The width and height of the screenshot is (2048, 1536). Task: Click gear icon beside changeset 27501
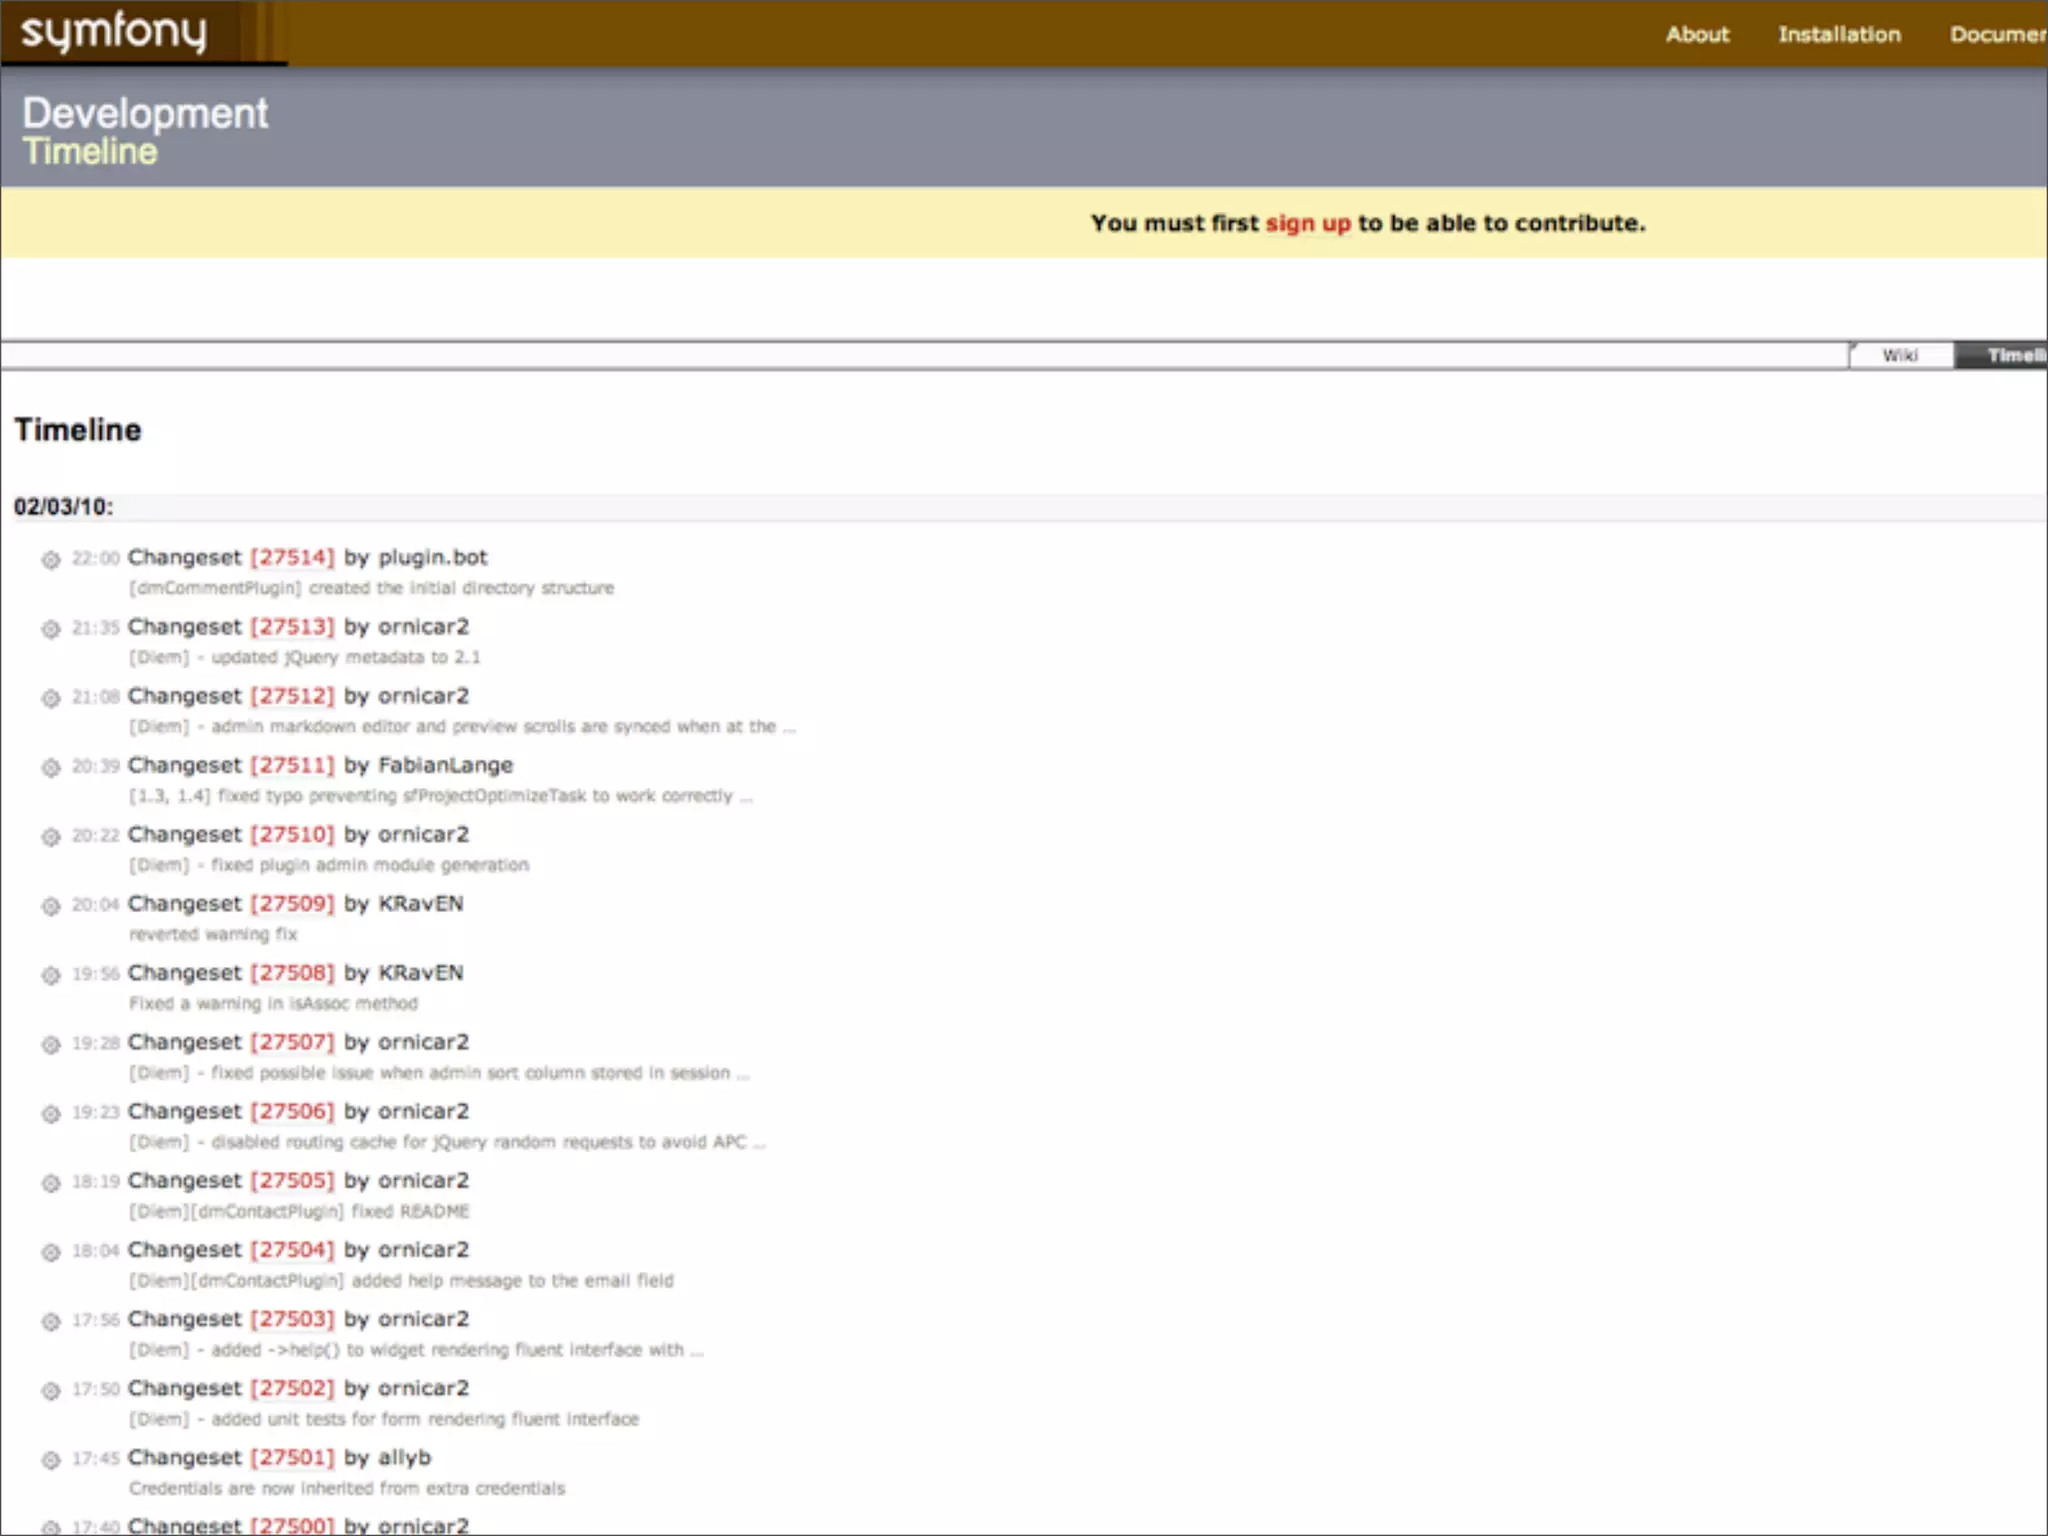point(50,1459)
